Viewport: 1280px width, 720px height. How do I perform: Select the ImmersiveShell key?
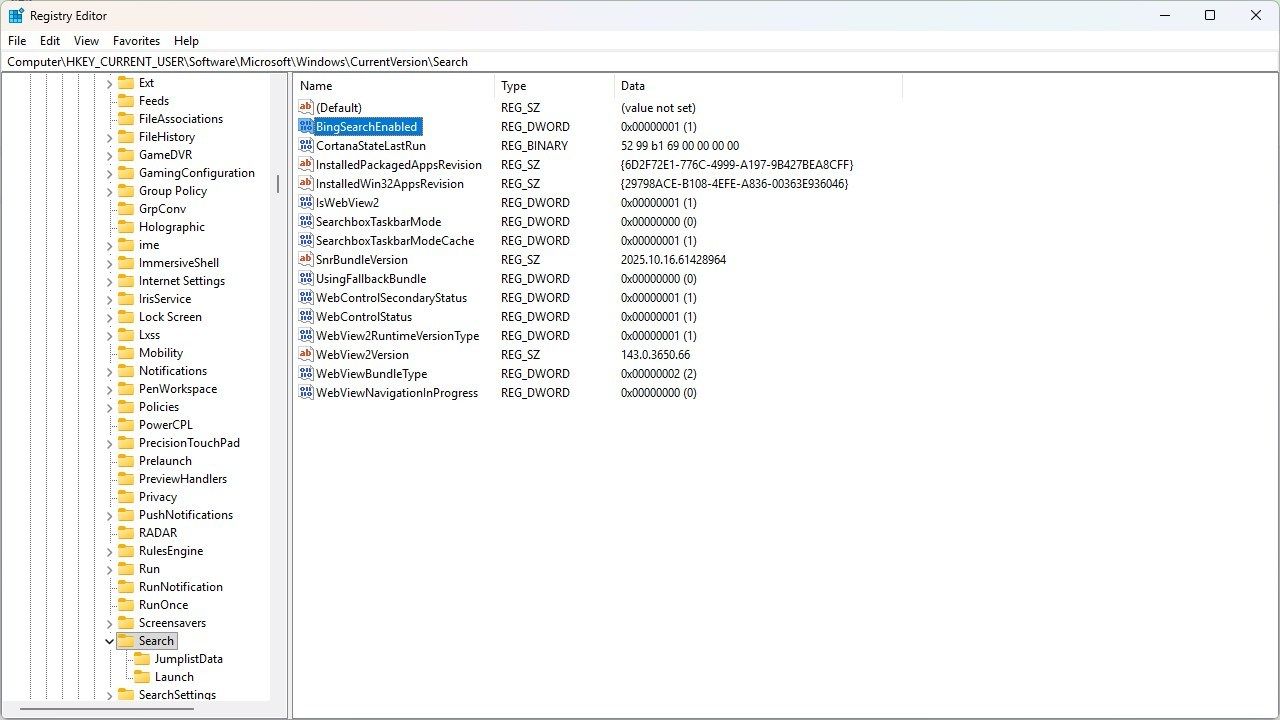tap(178, 263)
